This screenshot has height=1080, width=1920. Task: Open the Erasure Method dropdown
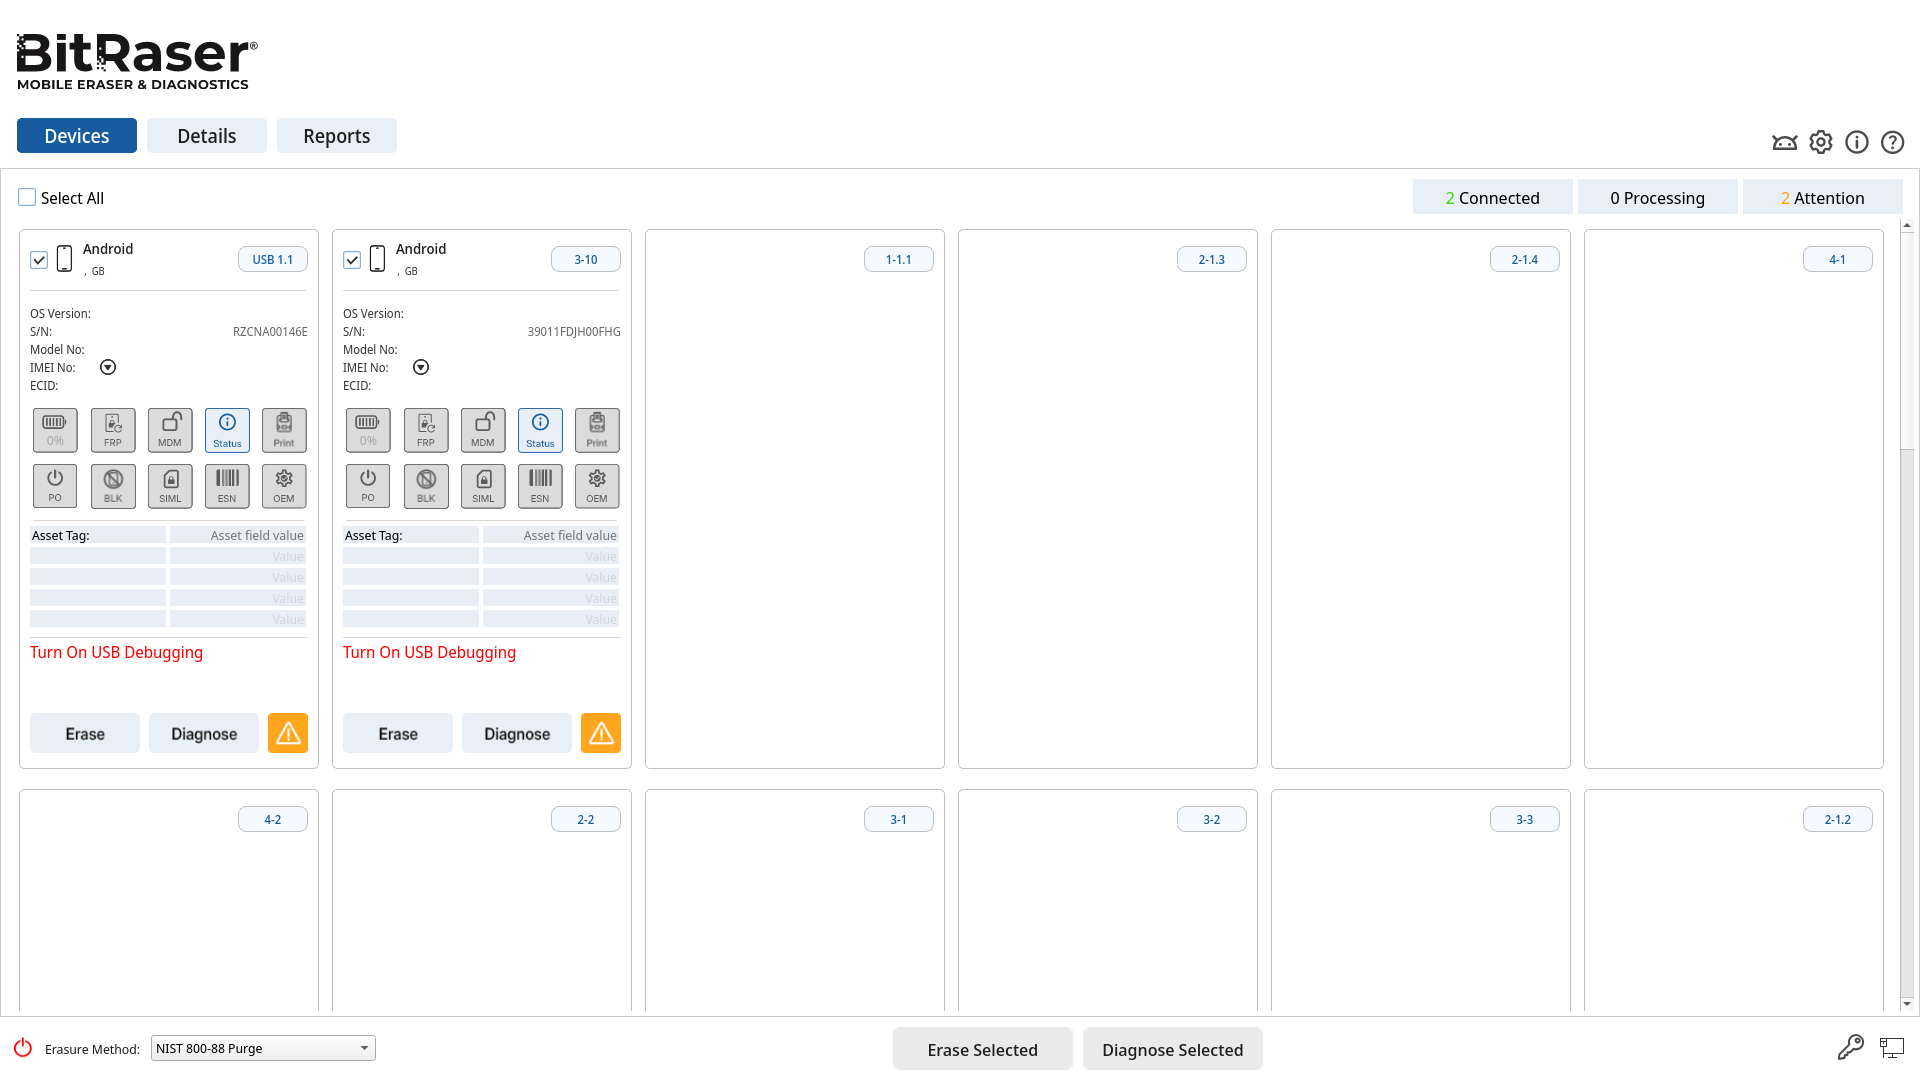click(263, 1048)
